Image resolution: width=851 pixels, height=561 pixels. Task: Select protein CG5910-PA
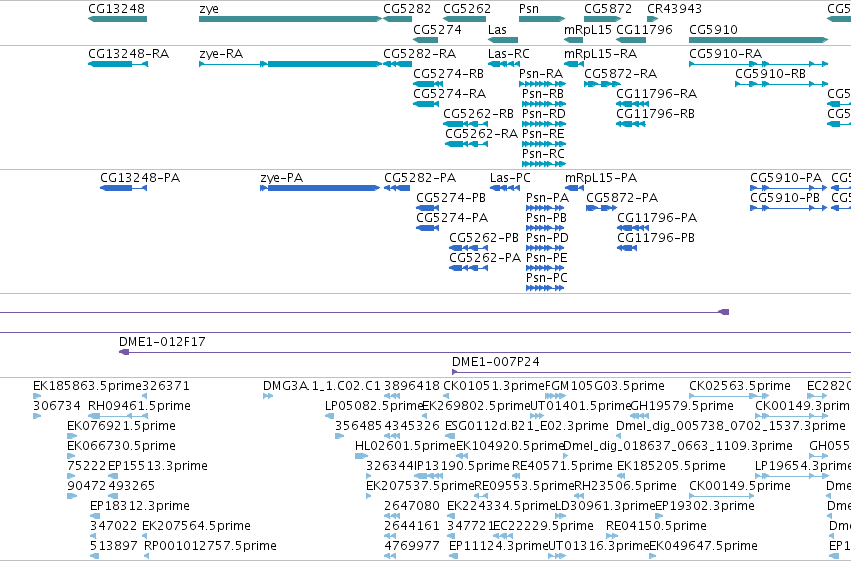pyautogui.click(x=786, y=177)
